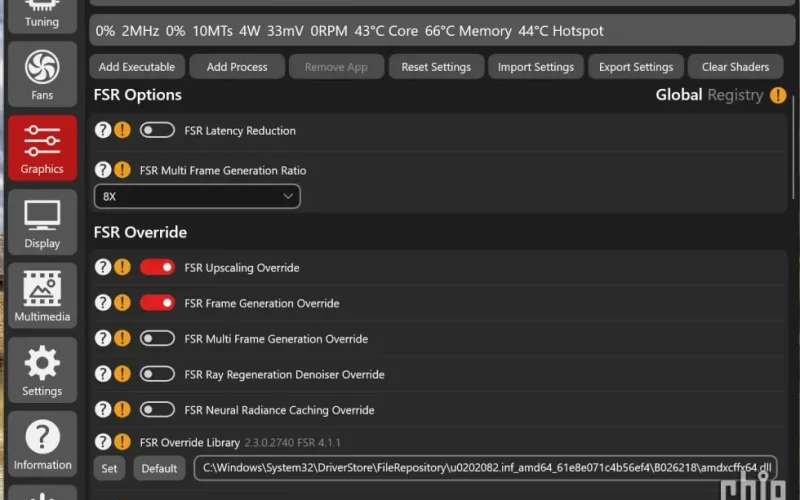Click the Import Settings button
The image size is (800, 500).
tap(536, 67)
